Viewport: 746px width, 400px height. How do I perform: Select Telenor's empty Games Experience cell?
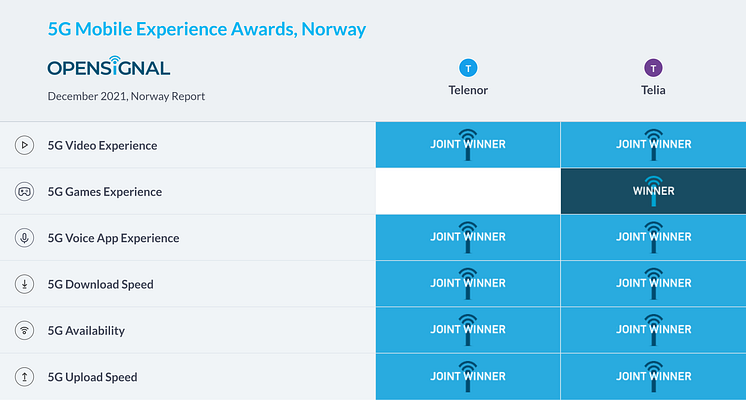(x=468, y=191)
